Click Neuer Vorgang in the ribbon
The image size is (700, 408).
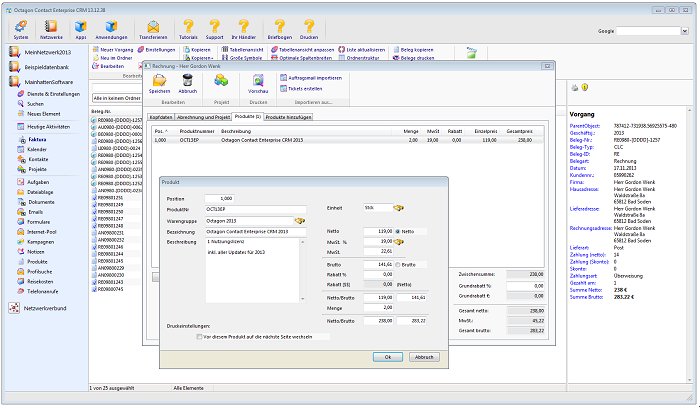click(x=112, y=50)
